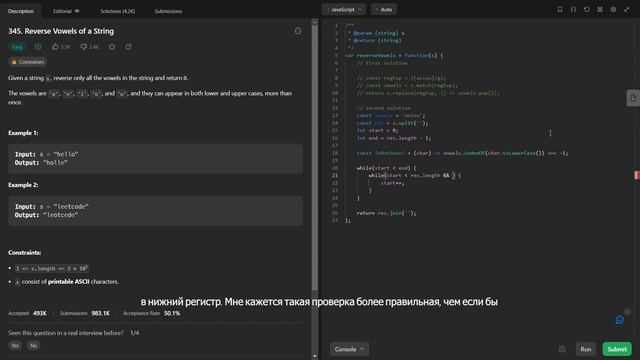This screenshot has width=640, height=360.
Task: Answer No to the interview question
Action: click(33, 346)
